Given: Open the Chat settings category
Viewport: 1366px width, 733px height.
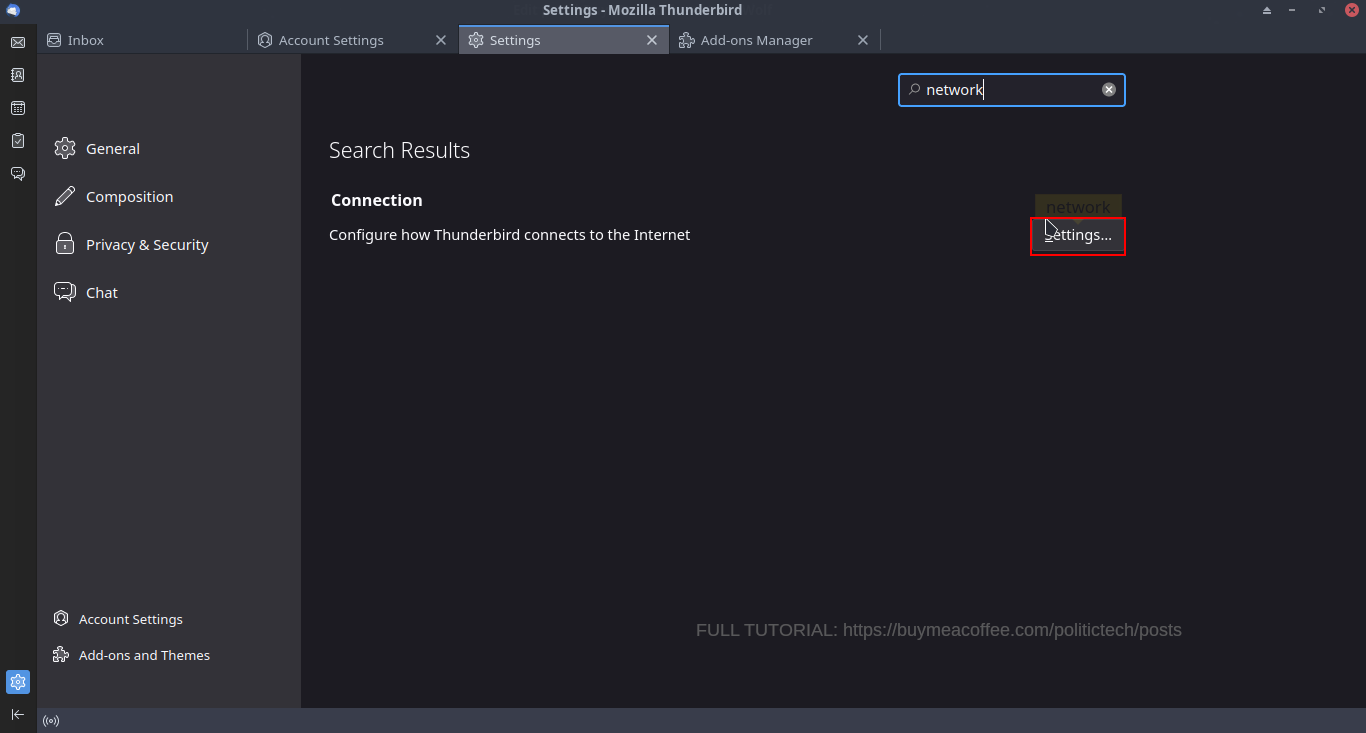Looking at the screenshot, I should 169,292.
